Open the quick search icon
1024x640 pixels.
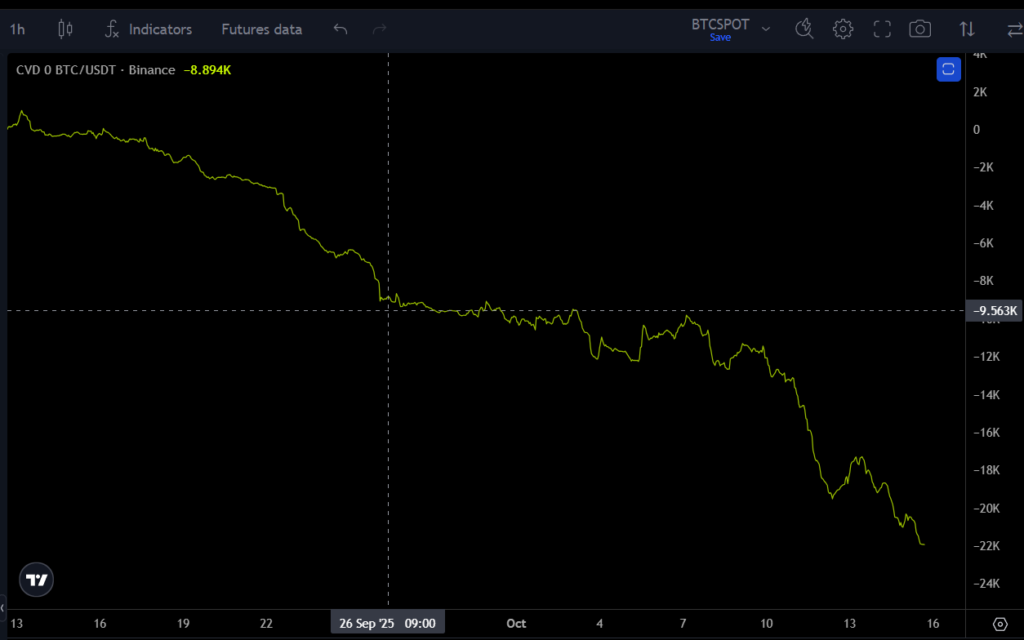click(x=804, y=29)
